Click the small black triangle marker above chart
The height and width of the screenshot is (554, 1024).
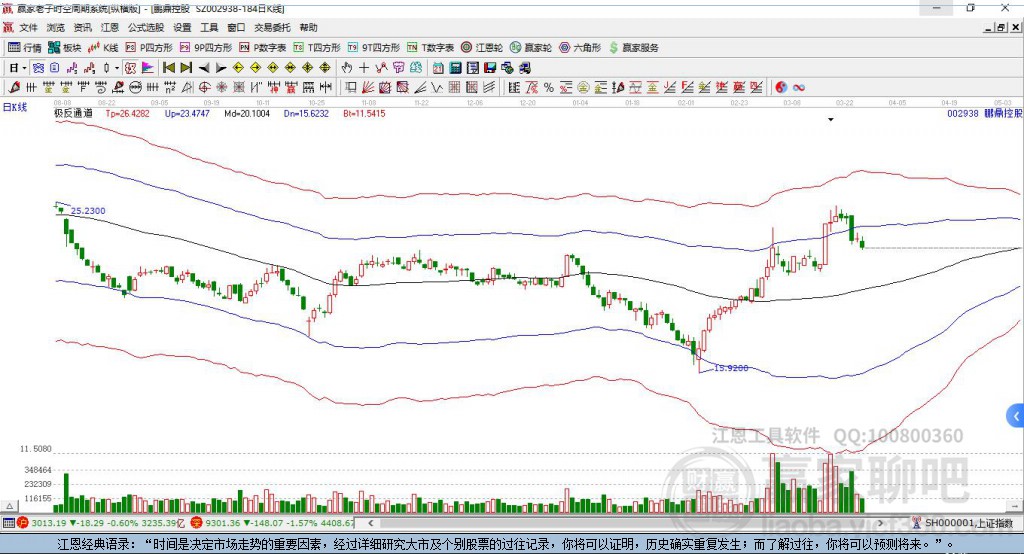tap(831, 120)
